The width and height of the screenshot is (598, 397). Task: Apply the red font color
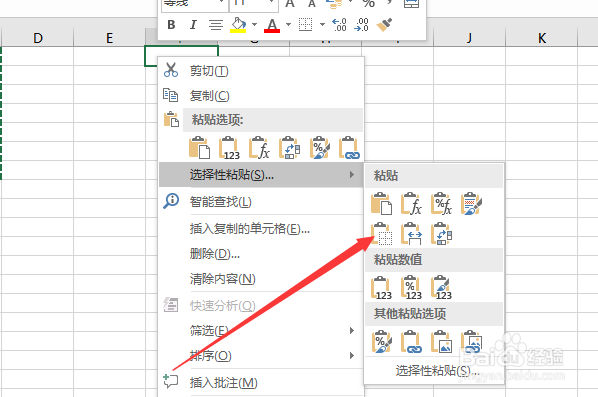point(272,25)
